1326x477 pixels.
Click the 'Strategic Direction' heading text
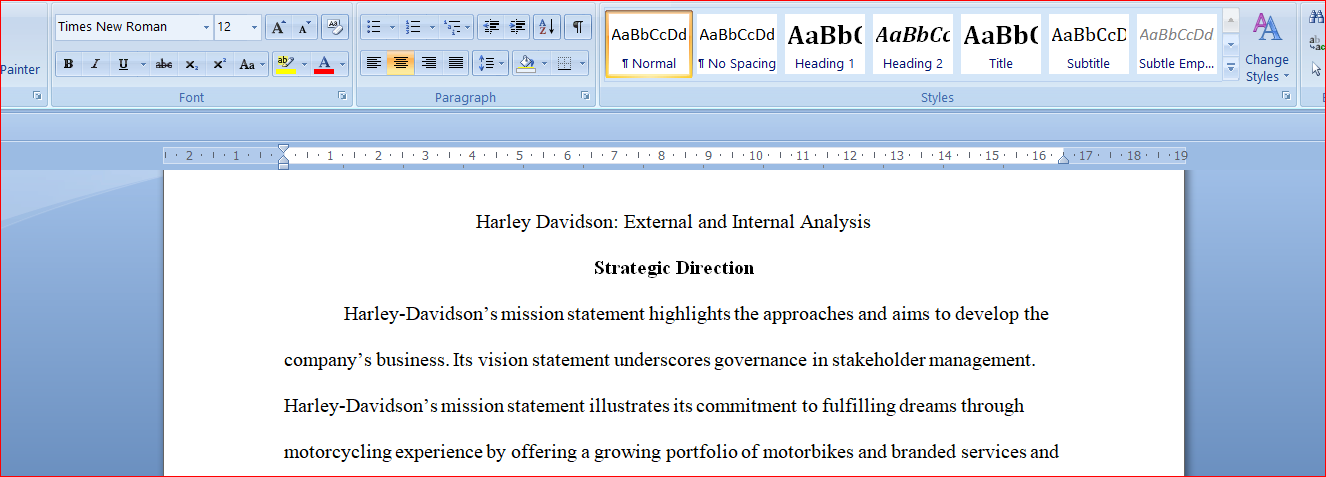(674, 268)
